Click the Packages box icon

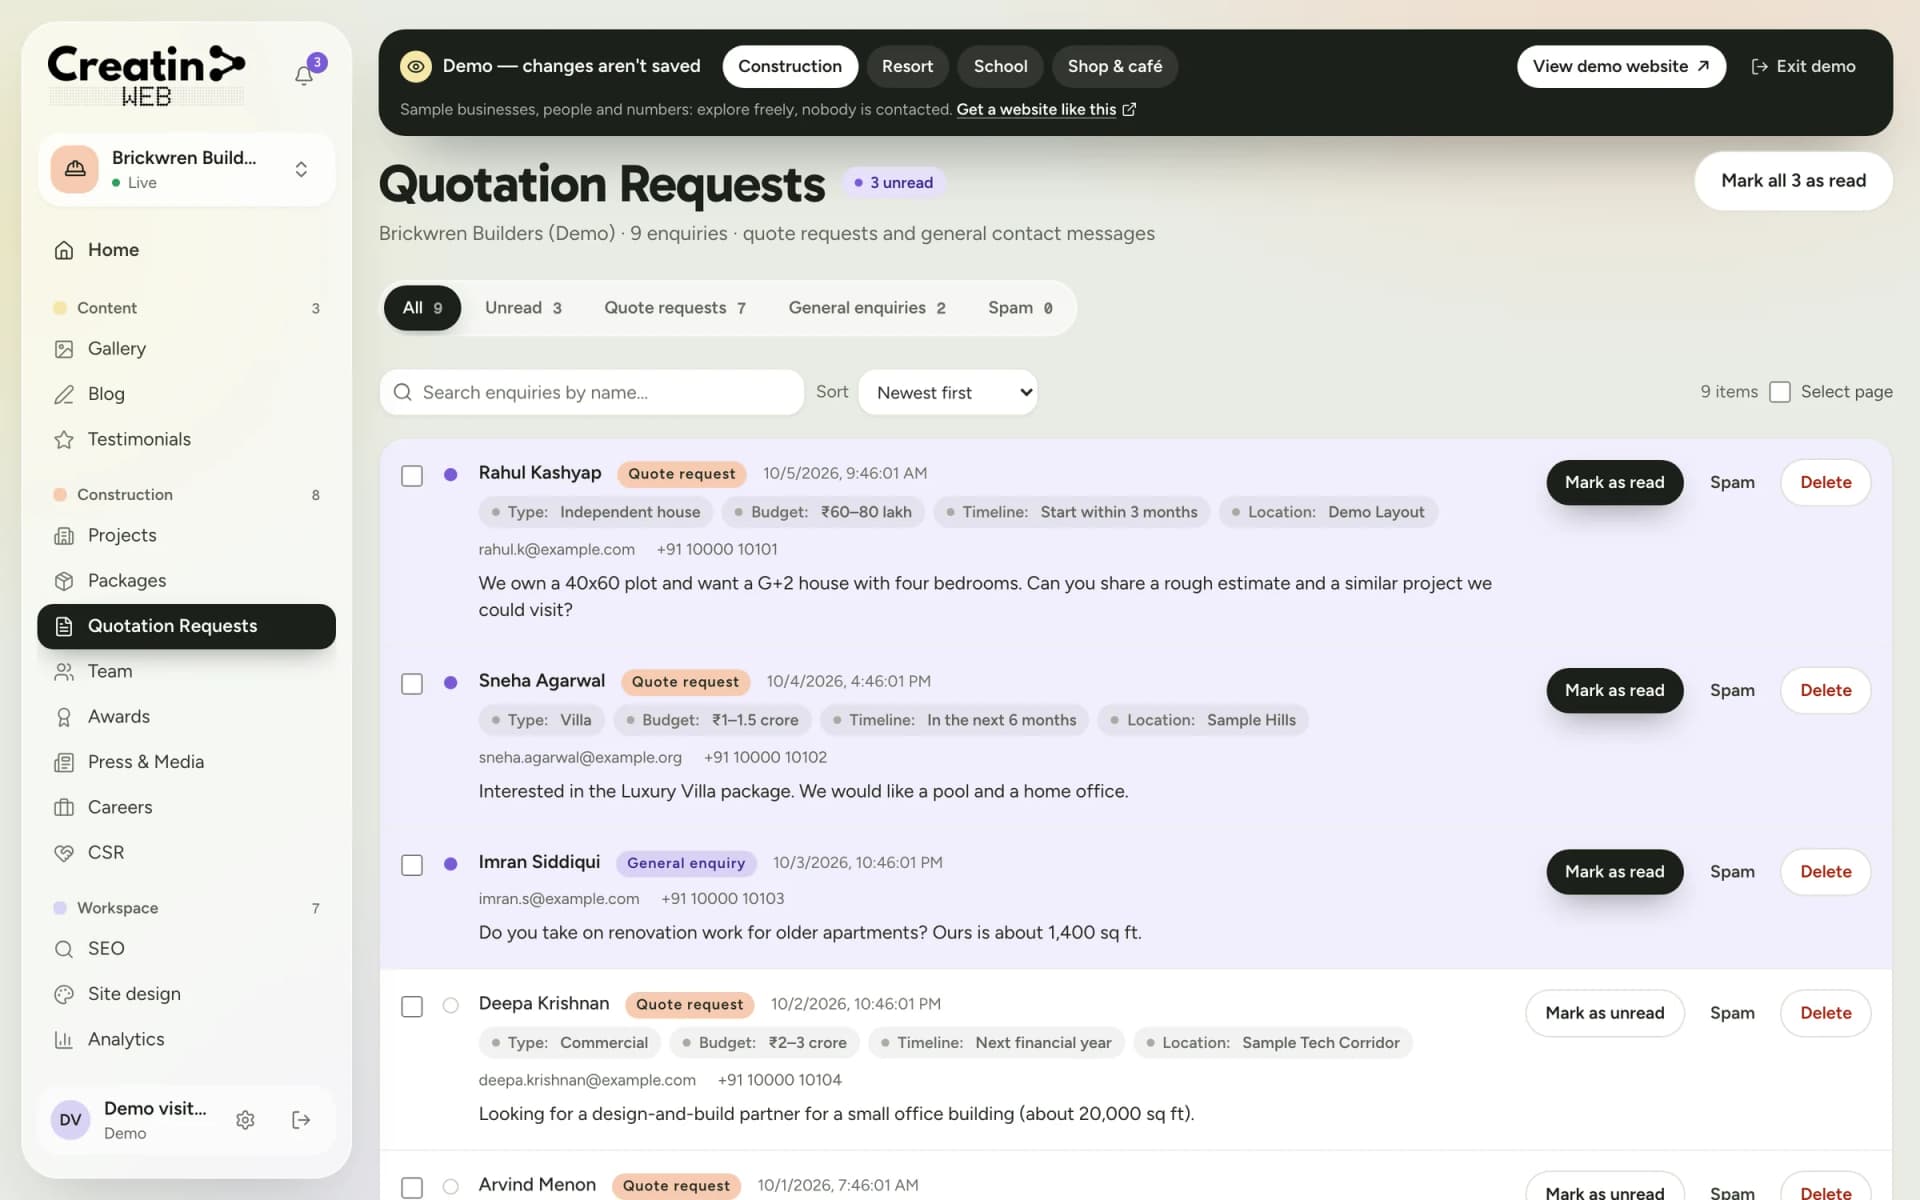pos(64,581)
